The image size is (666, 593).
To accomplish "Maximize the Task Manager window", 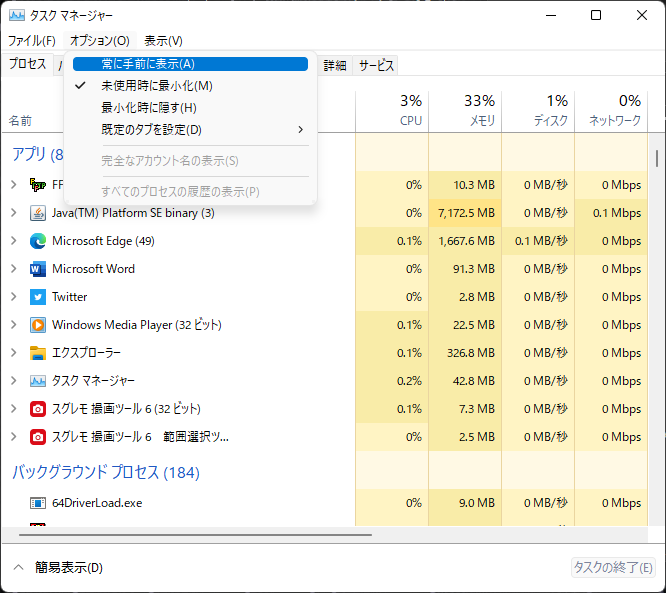I will click(596, 15).
